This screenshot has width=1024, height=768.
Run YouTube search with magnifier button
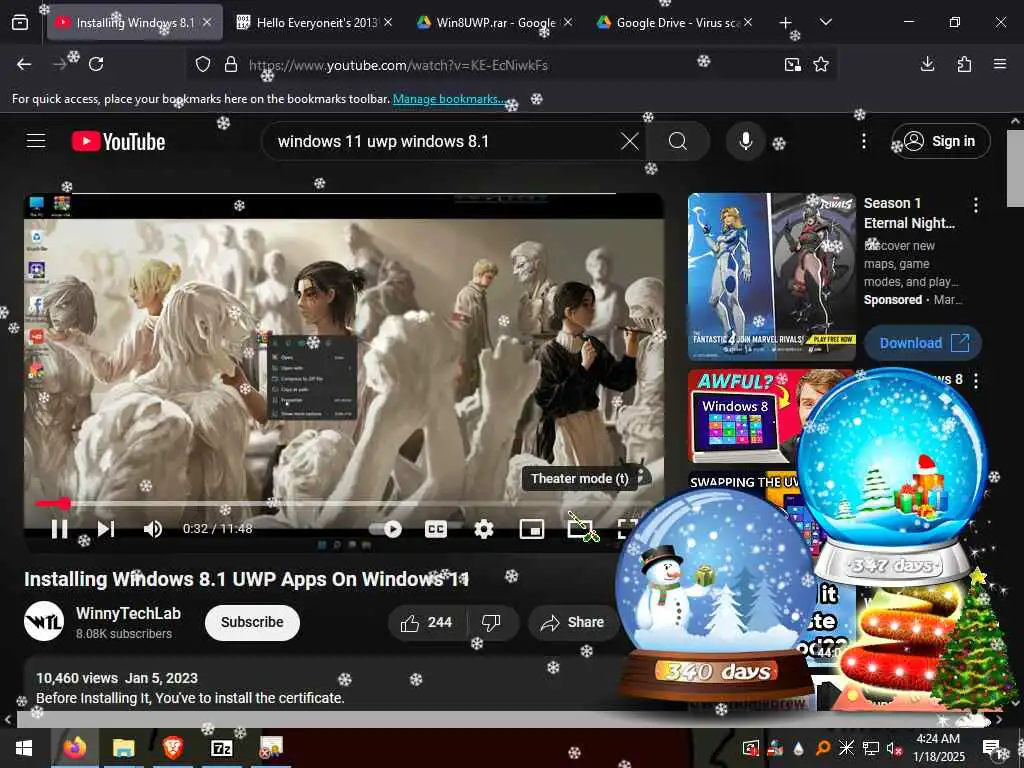(678, 141)
